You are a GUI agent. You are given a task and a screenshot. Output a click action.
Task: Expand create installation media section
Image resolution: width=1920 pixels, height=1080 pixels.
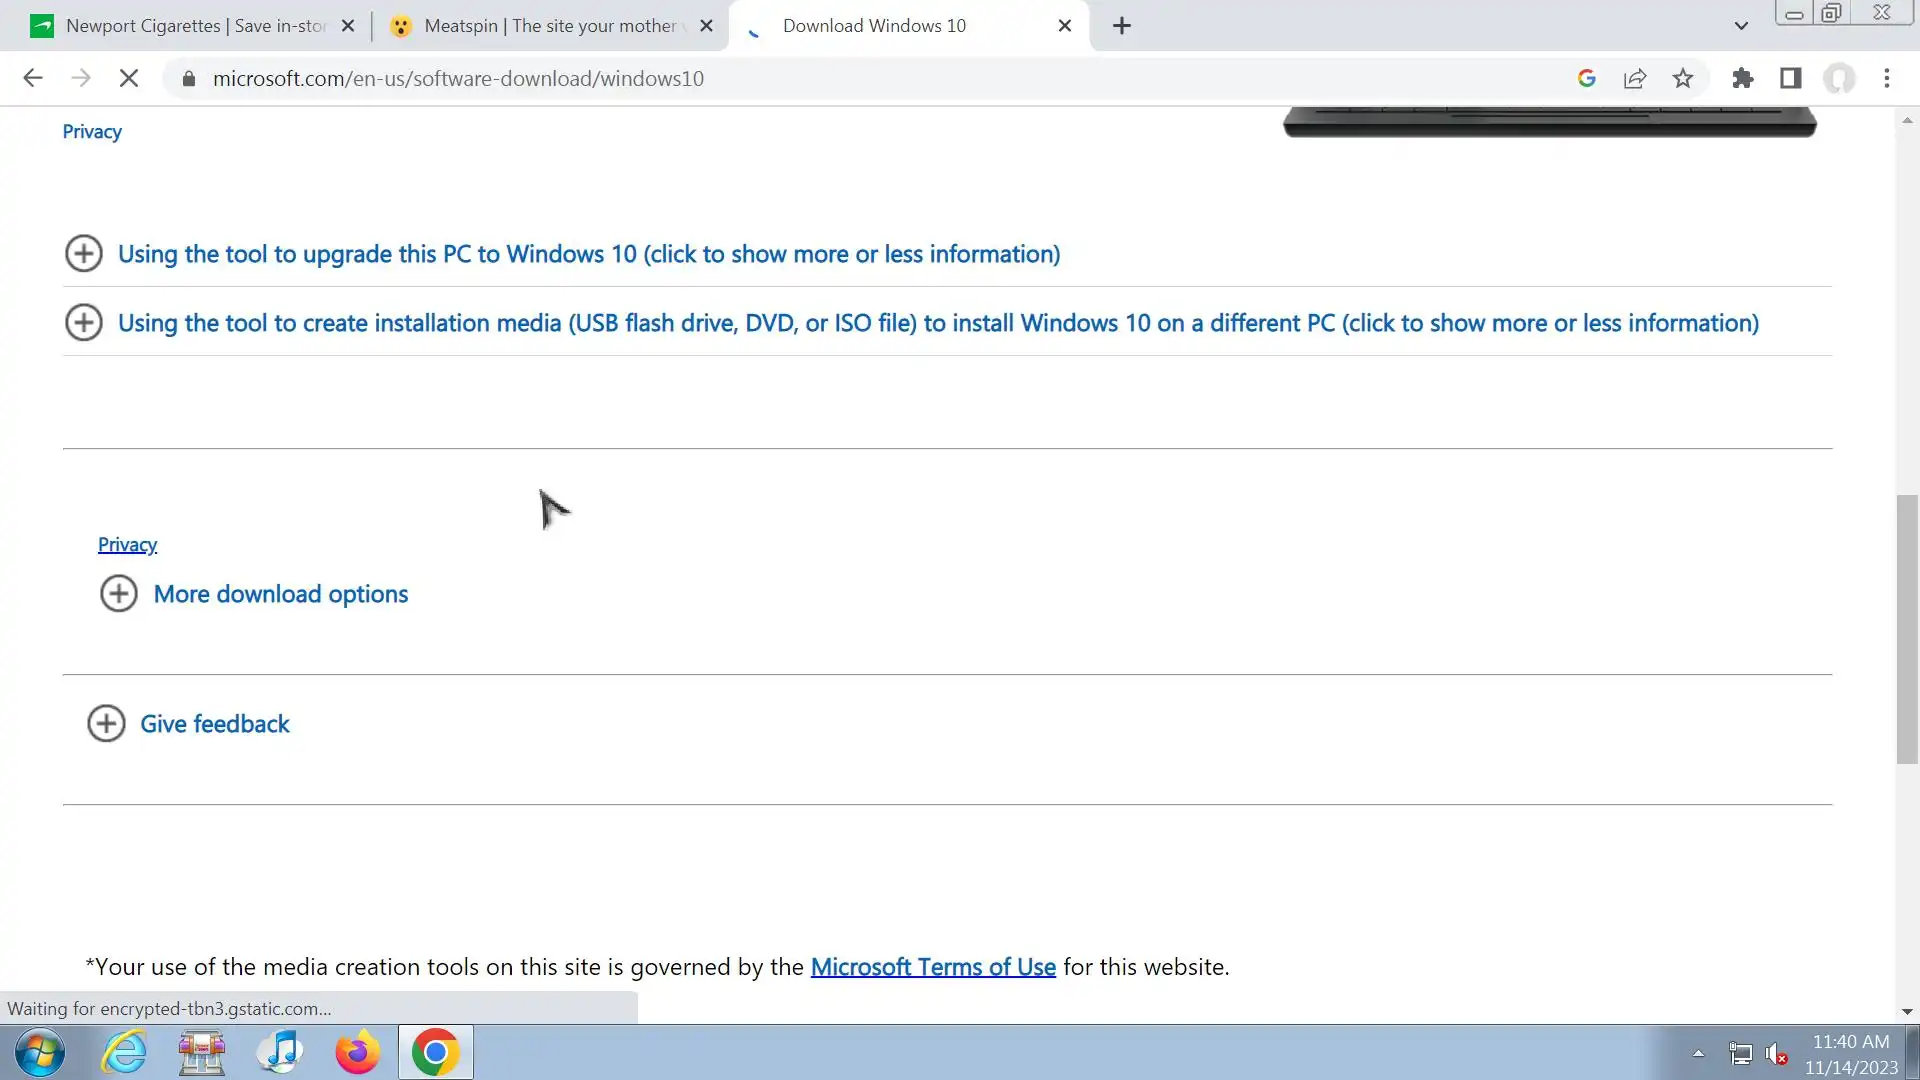(937, 323)
